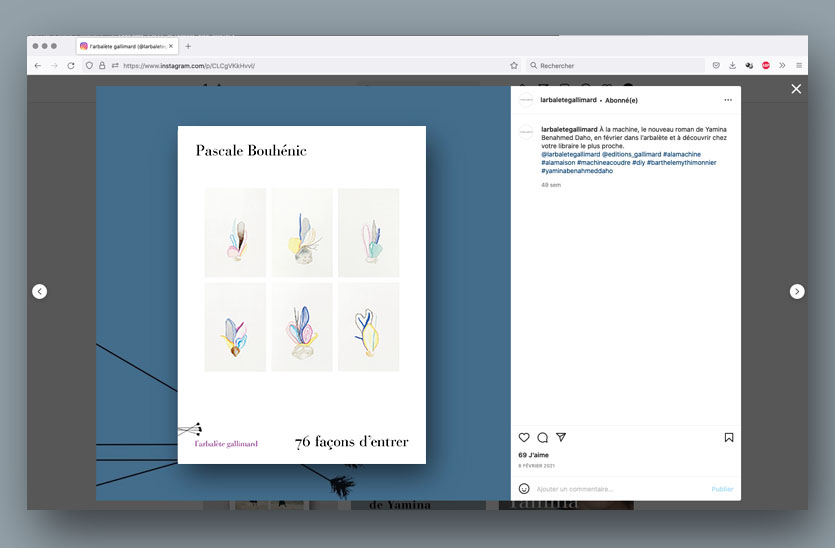The height and width of the screenshot is (548, 835).
Task: Click the Publier button
Action: tap(722, 489)
